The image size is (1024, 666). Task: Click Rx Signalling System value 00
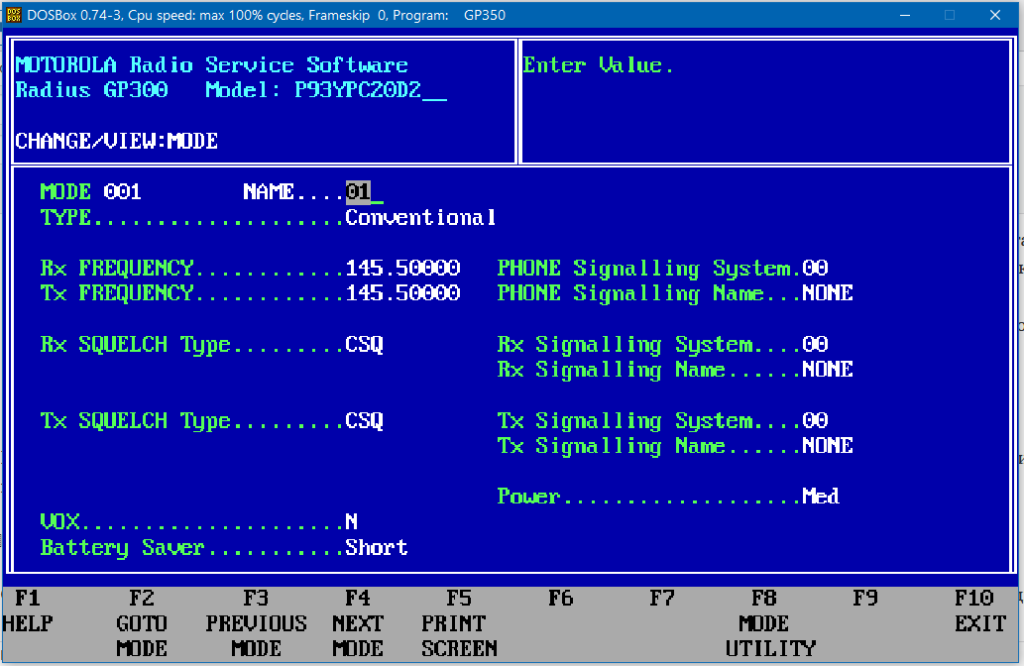(x=815, y=344)
